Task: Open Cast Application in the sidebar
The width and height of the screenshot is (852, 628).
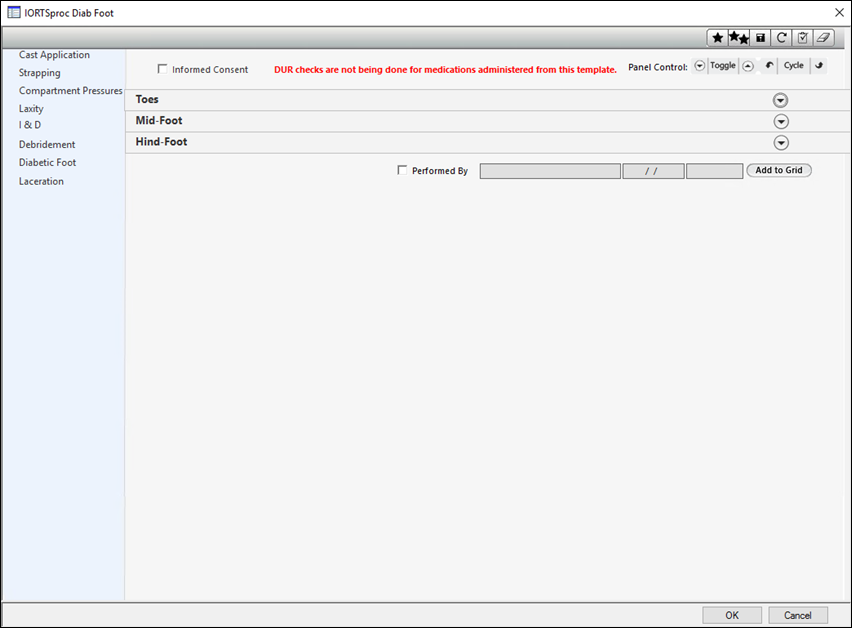Action: 54,55
